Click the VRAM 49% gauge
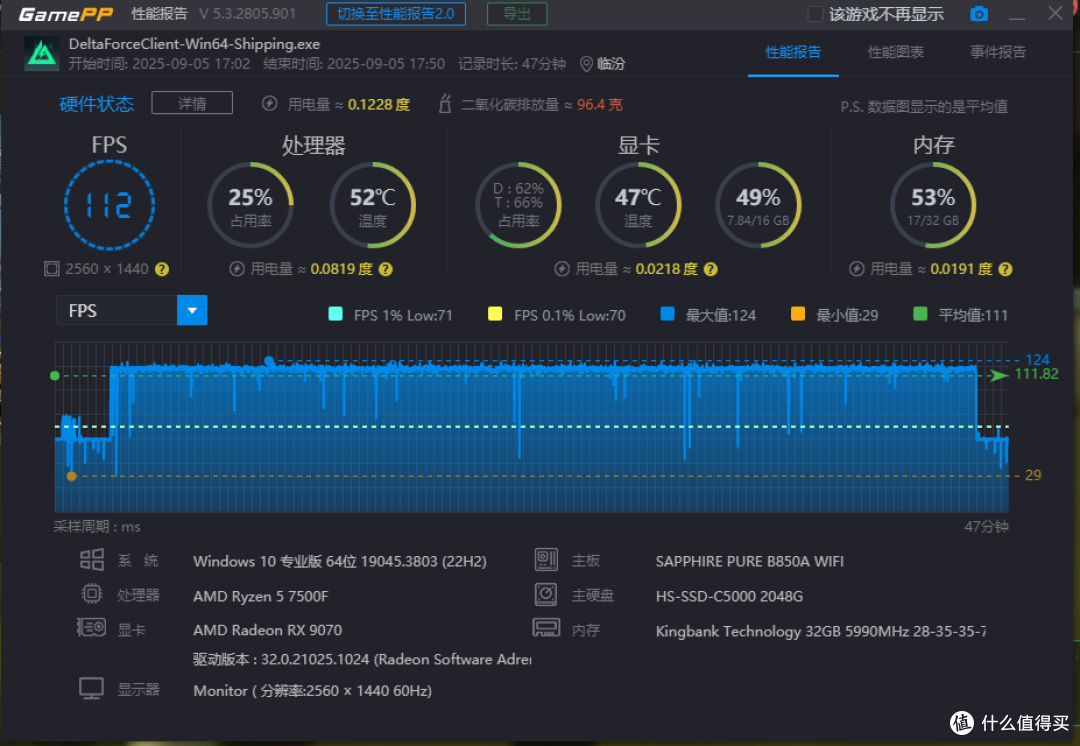The height and width of the screenshot is (746, 1080). point(758,205)
